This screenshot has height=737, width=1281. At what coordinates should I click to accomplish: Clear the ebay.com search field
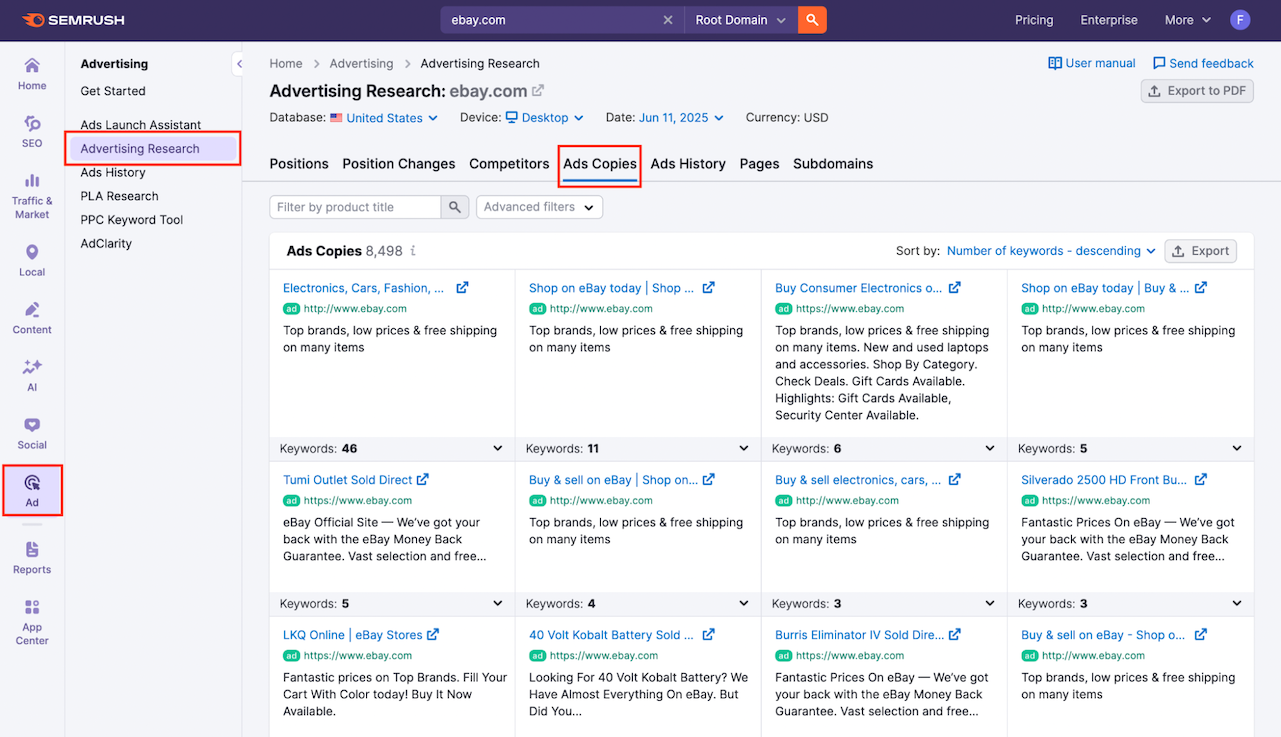pos(668,20)
